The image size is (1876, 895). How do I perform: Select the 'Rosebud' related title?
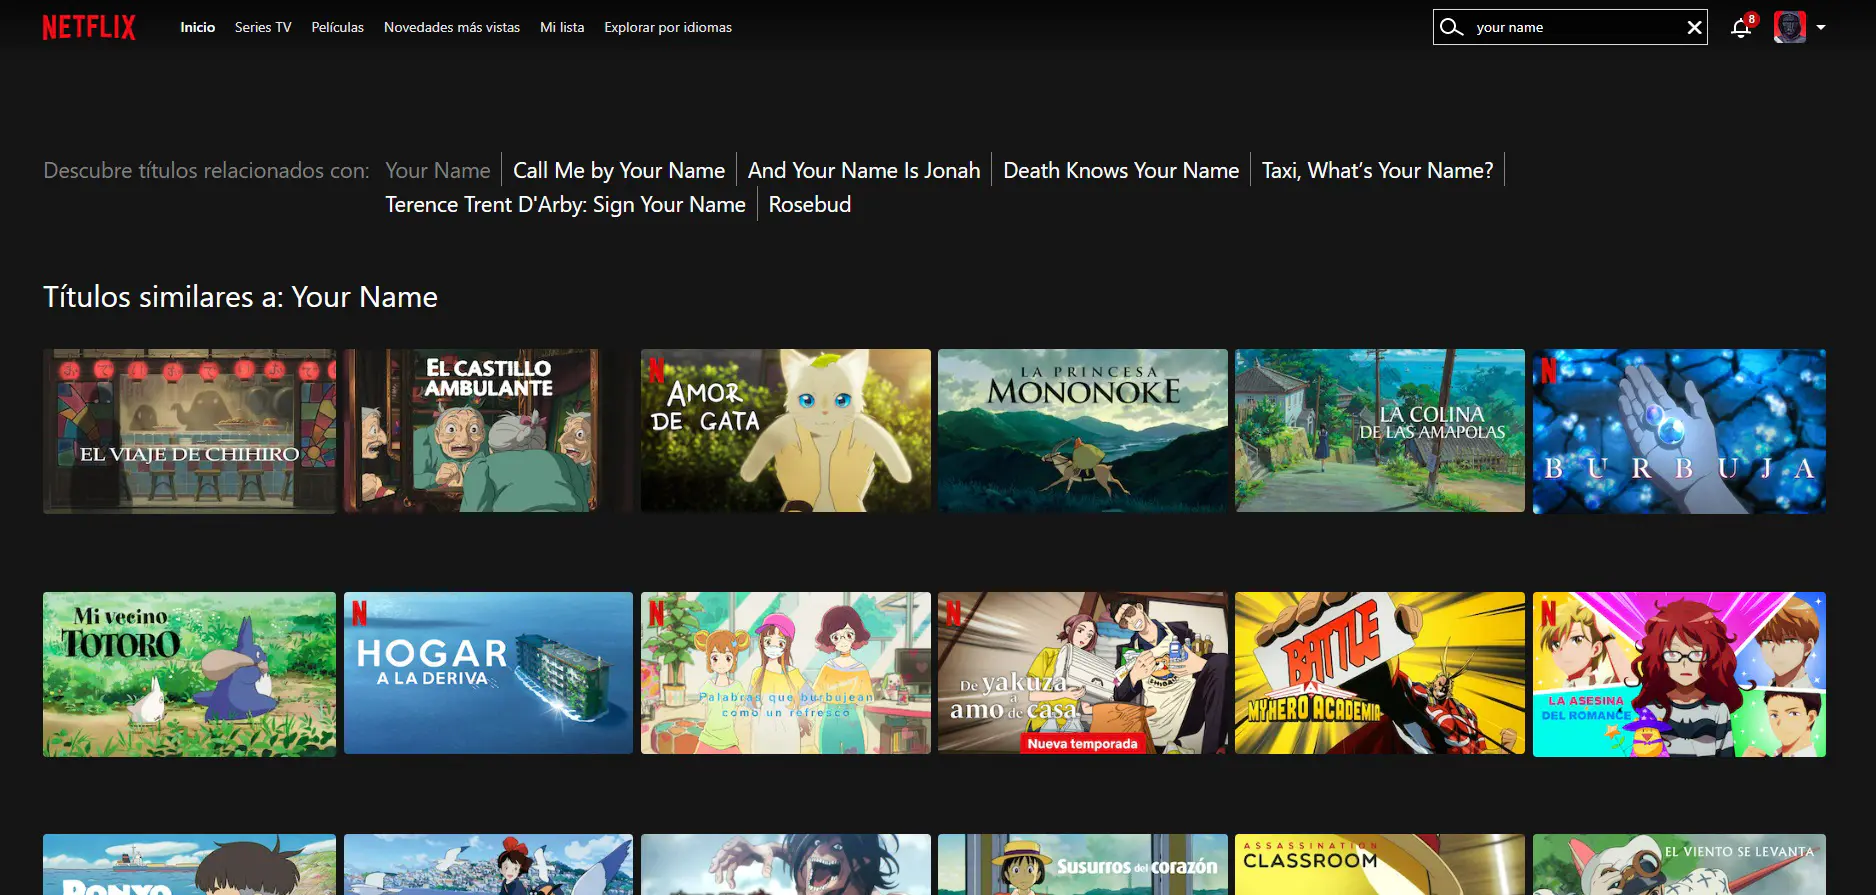[x=810, y=204]
